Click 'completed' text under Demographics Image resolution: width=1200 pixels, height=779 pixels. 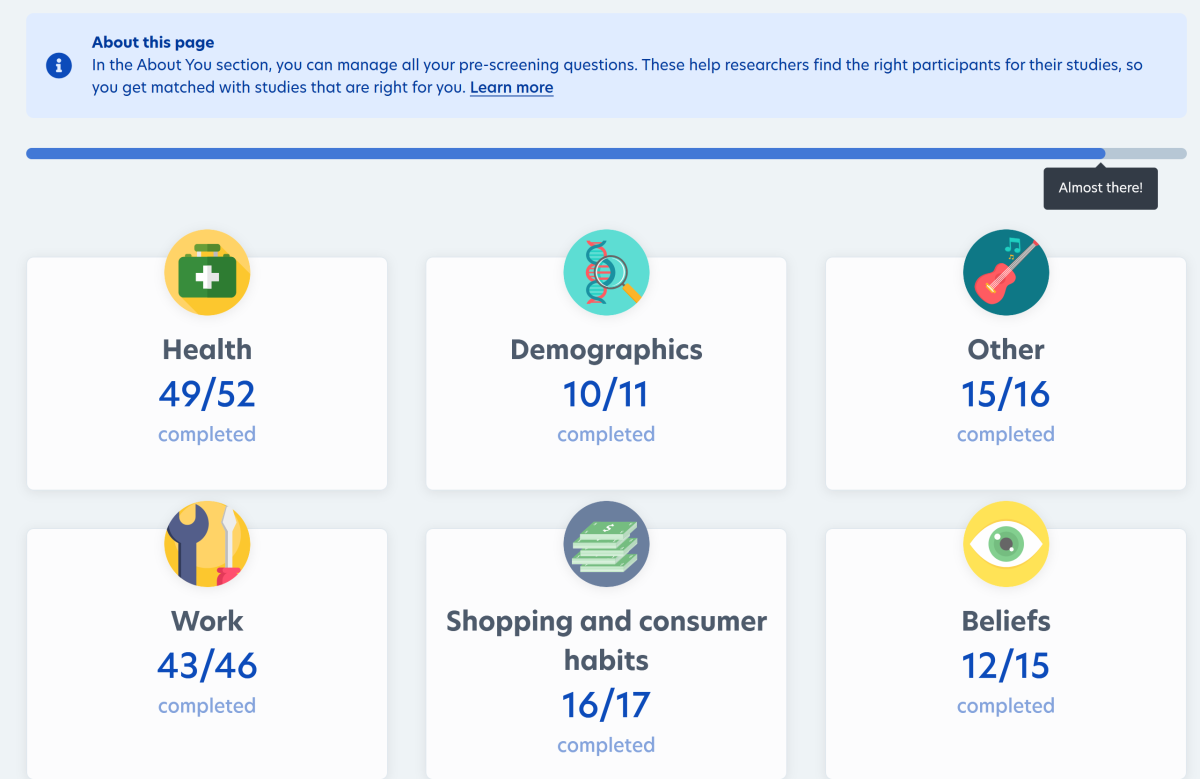click(606, 434)
